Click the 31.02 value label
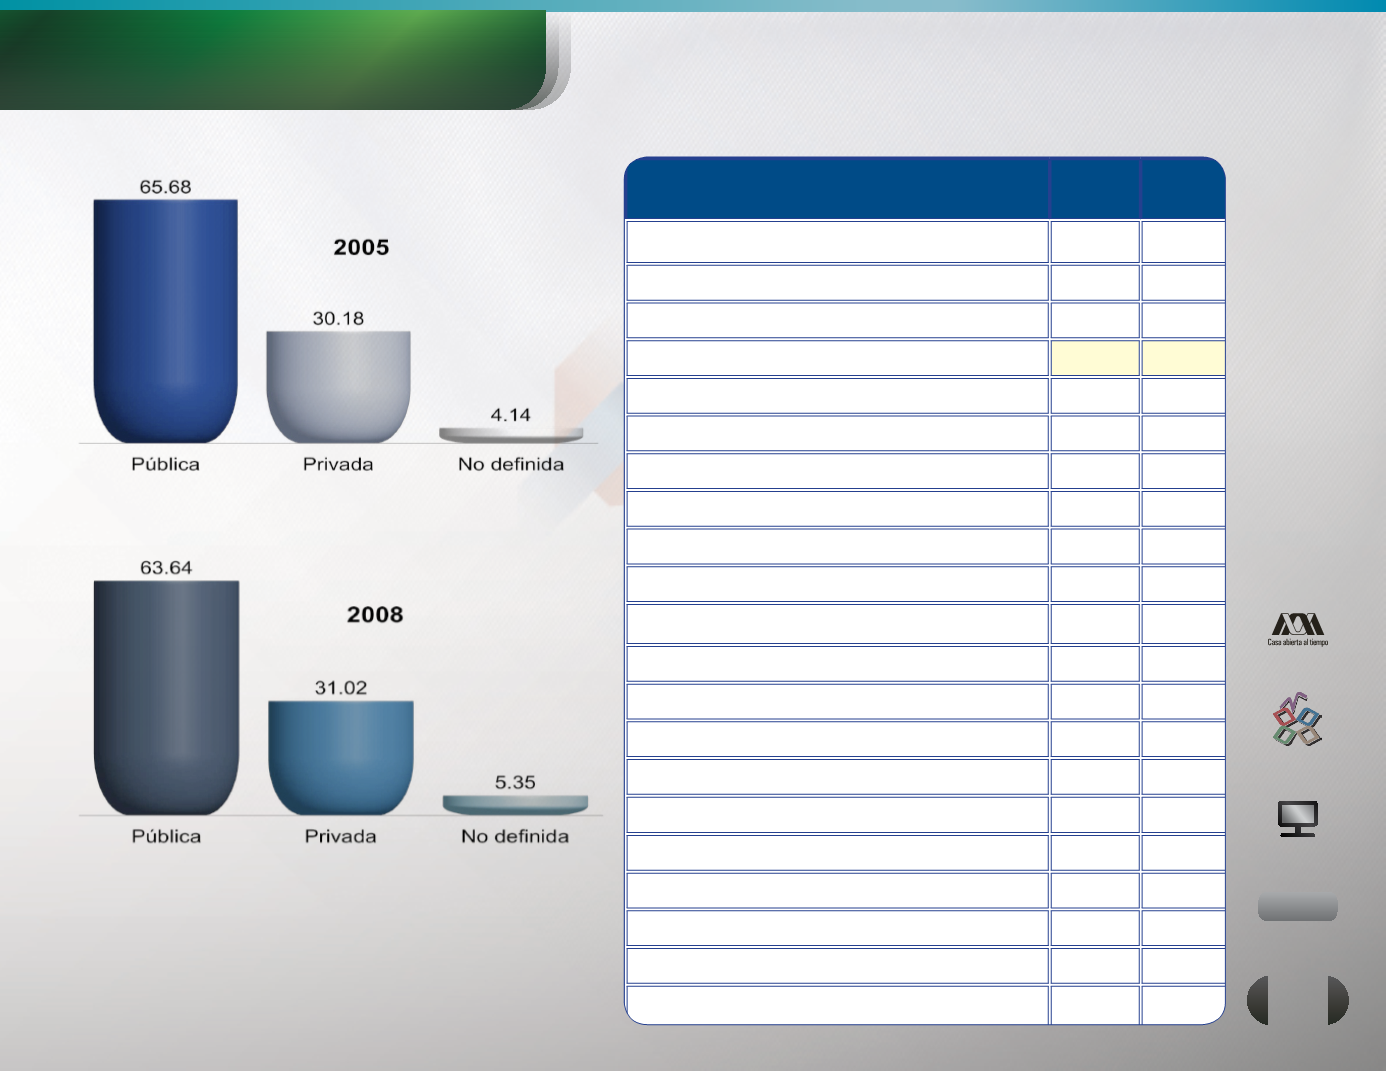The width and height of the screenshot is (1386, 1071). point(340,688)
